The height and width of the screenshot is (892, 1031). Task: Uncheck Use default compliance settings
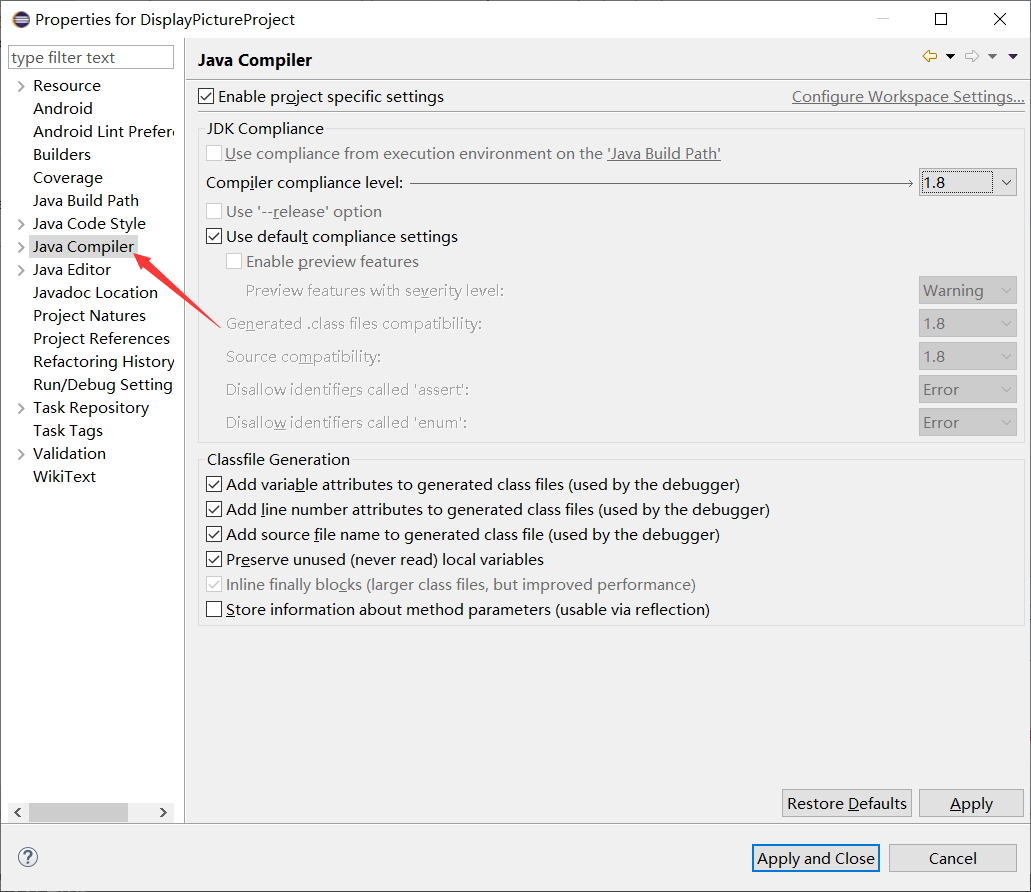[x=214, y=236]
